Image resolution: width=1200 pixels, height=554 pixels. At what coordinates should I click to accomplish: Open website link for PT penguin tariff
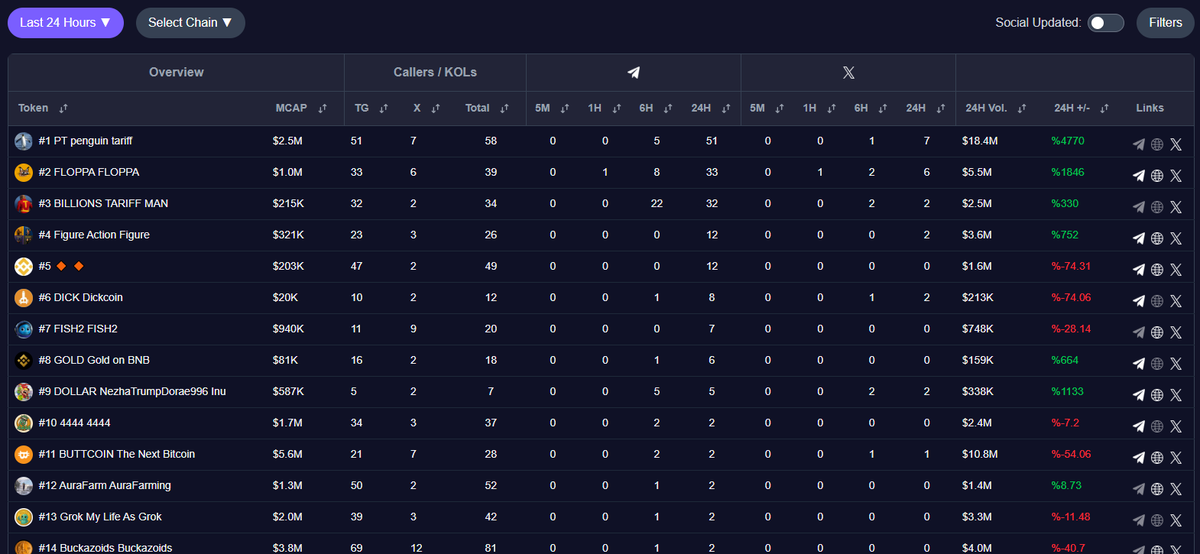(1157, 144)
